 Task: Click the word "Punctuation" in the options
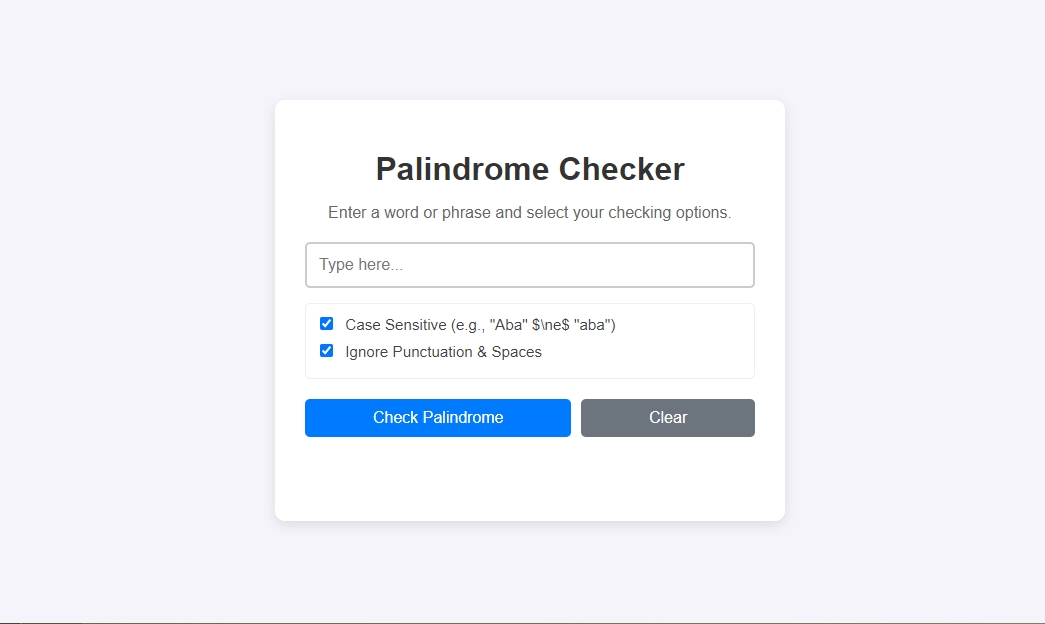(x=433, y=352)
